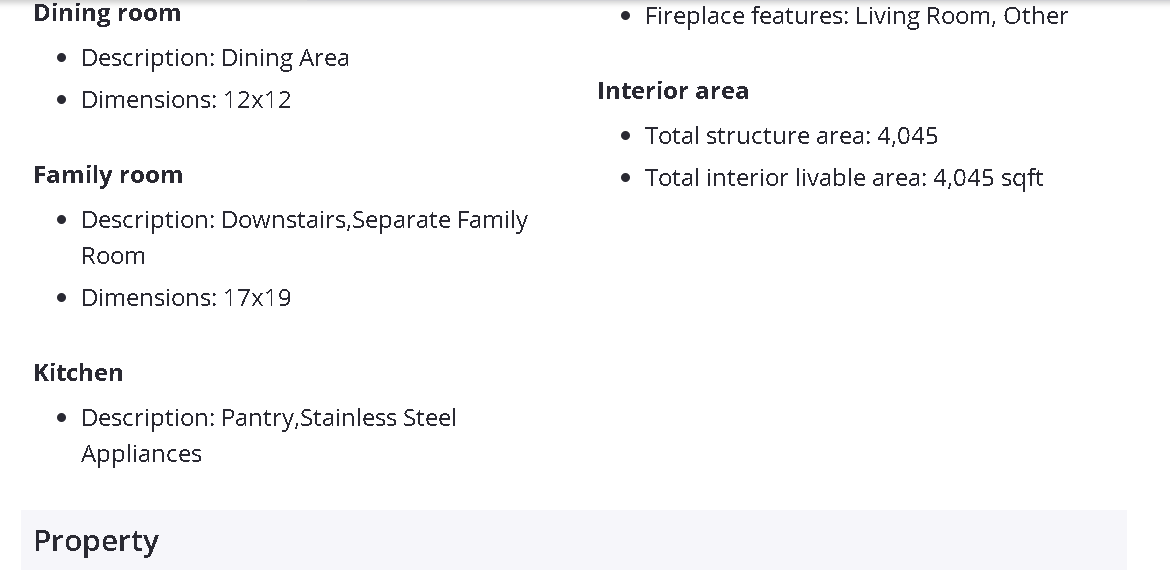1170x574 pixels.
Task: Click the Dining room heading
Action: point(107,14)
